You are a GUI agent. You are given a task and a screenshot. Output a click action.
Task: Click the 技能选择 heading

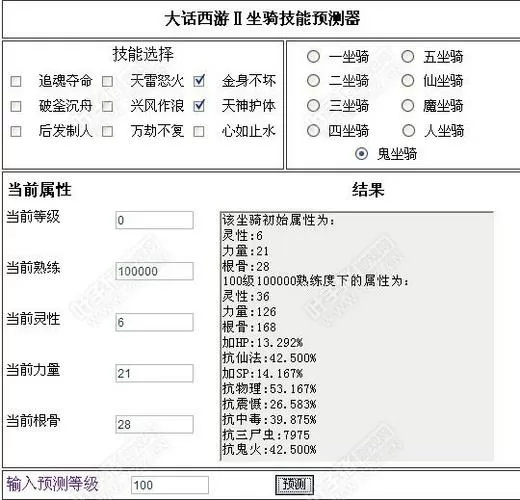coord(143,54)
